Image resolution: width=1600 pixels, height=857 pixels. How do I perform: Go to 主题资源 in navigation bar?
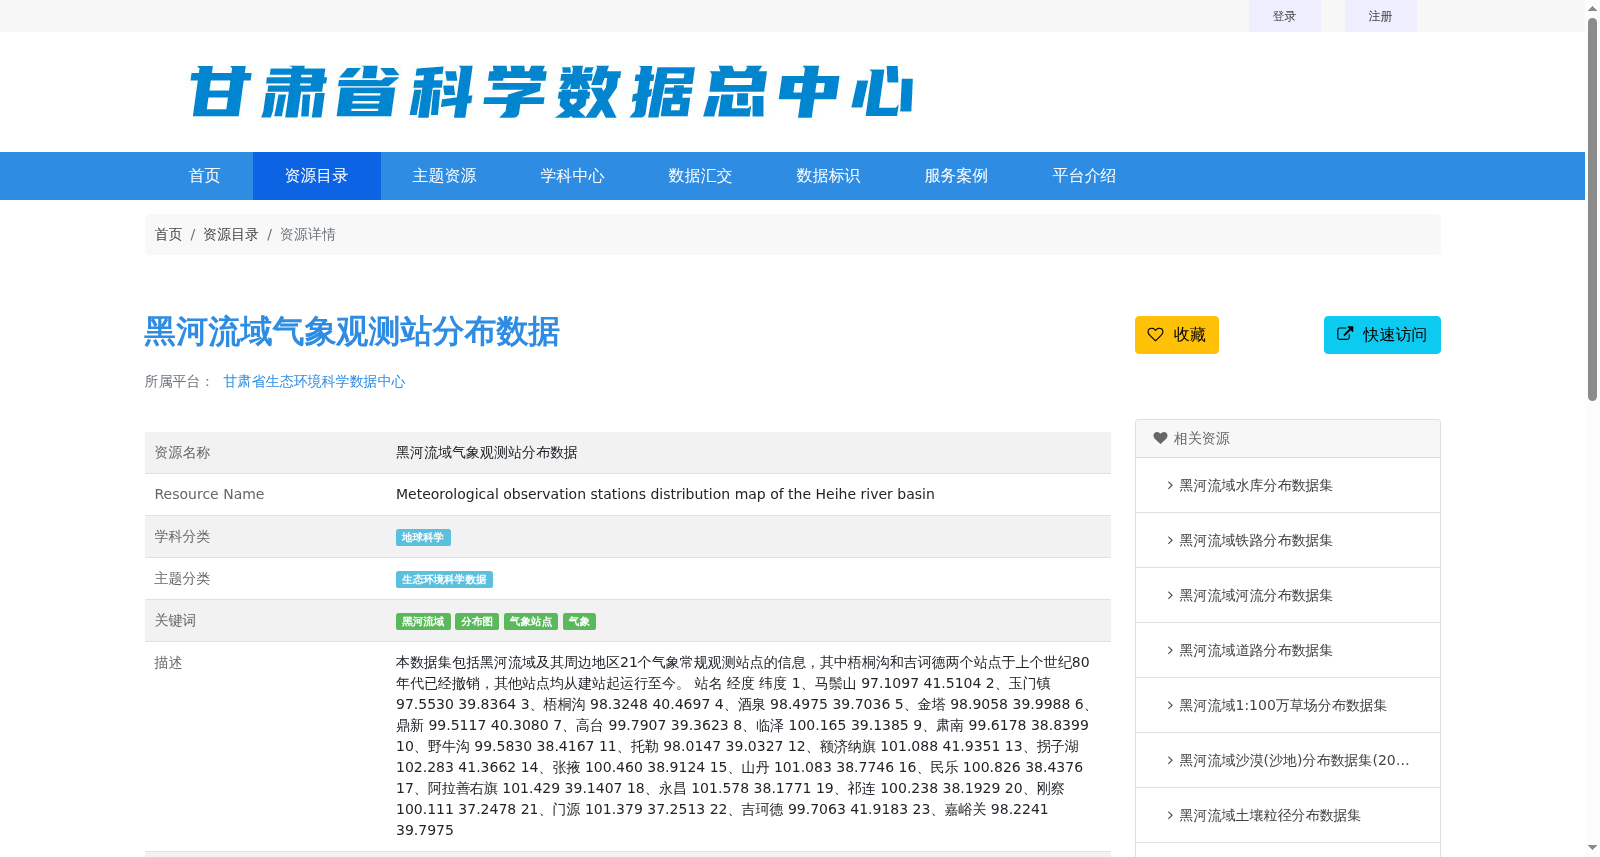445,176
